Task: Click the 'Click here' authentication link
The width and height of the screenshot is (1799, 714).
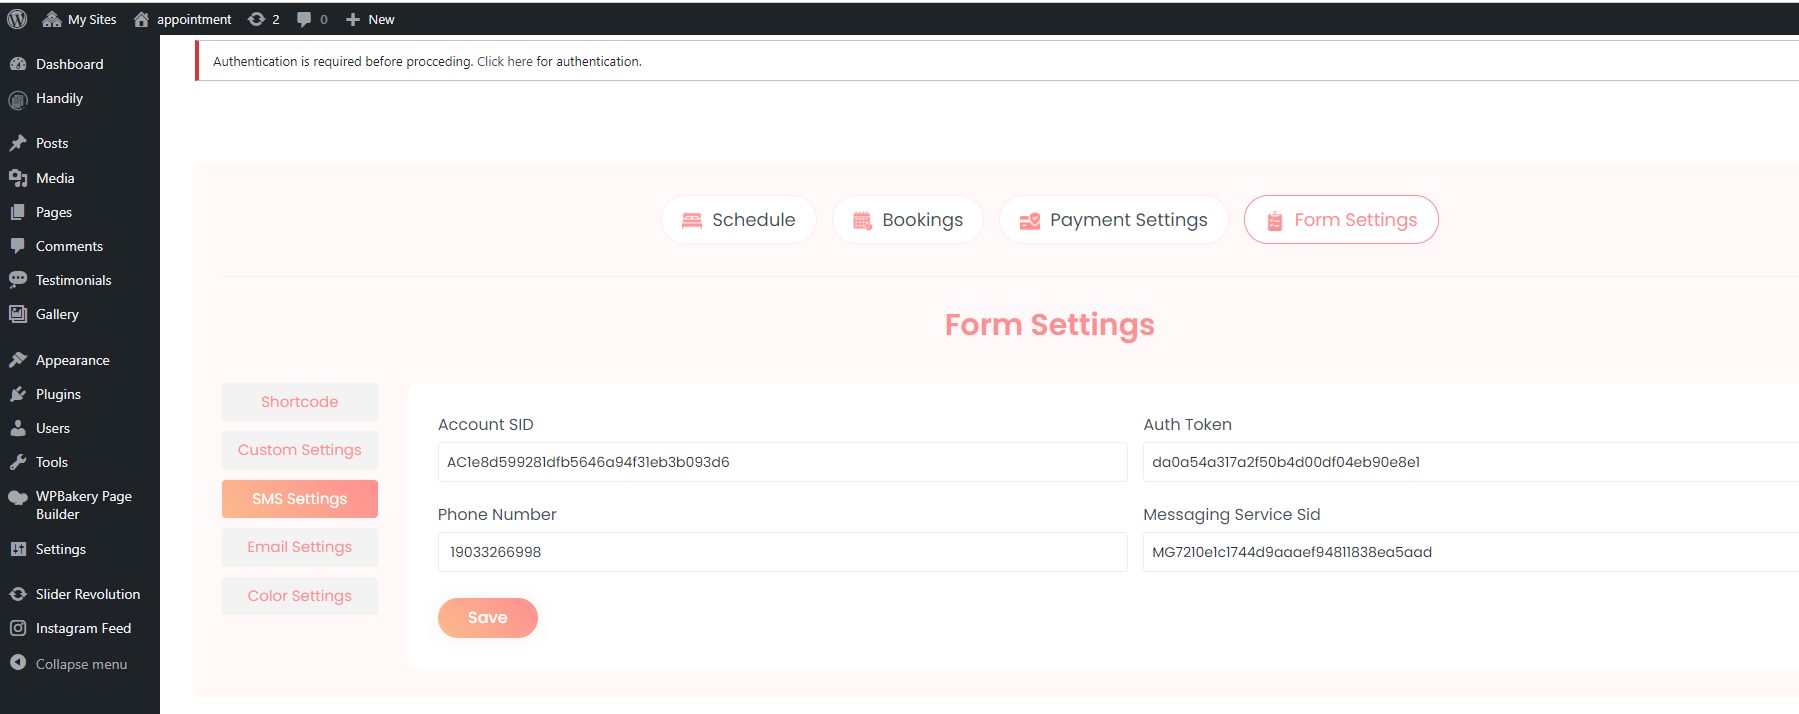Action: (504, 62)
